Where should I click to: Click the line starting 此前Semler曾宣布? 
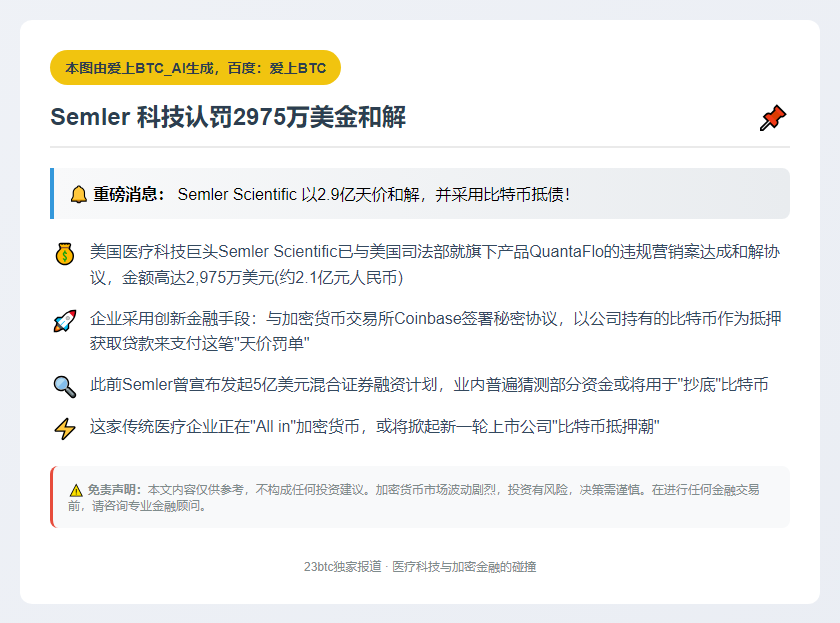pos(429,385)
